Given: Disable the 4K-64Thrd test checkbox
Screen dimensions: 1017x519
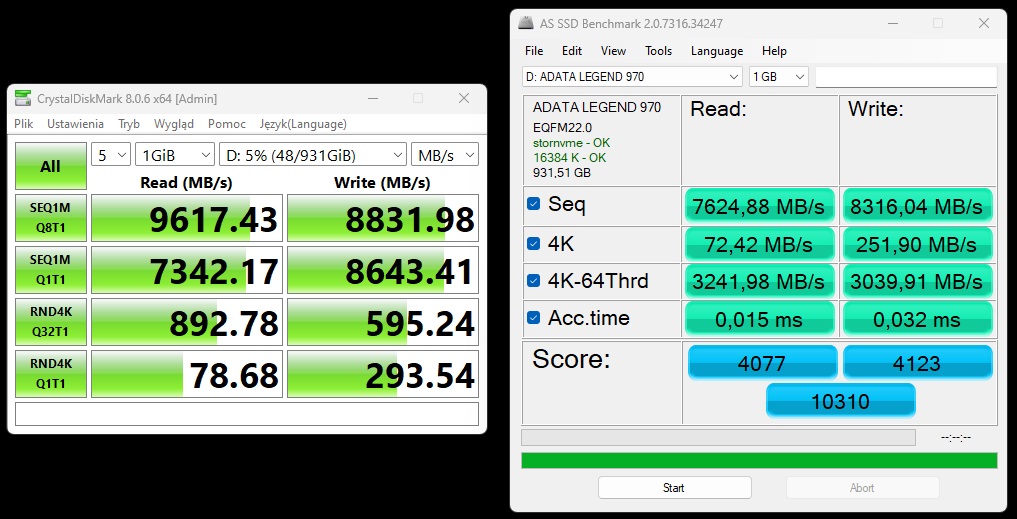Looking at the screenshot, I should tap(534, 281).
